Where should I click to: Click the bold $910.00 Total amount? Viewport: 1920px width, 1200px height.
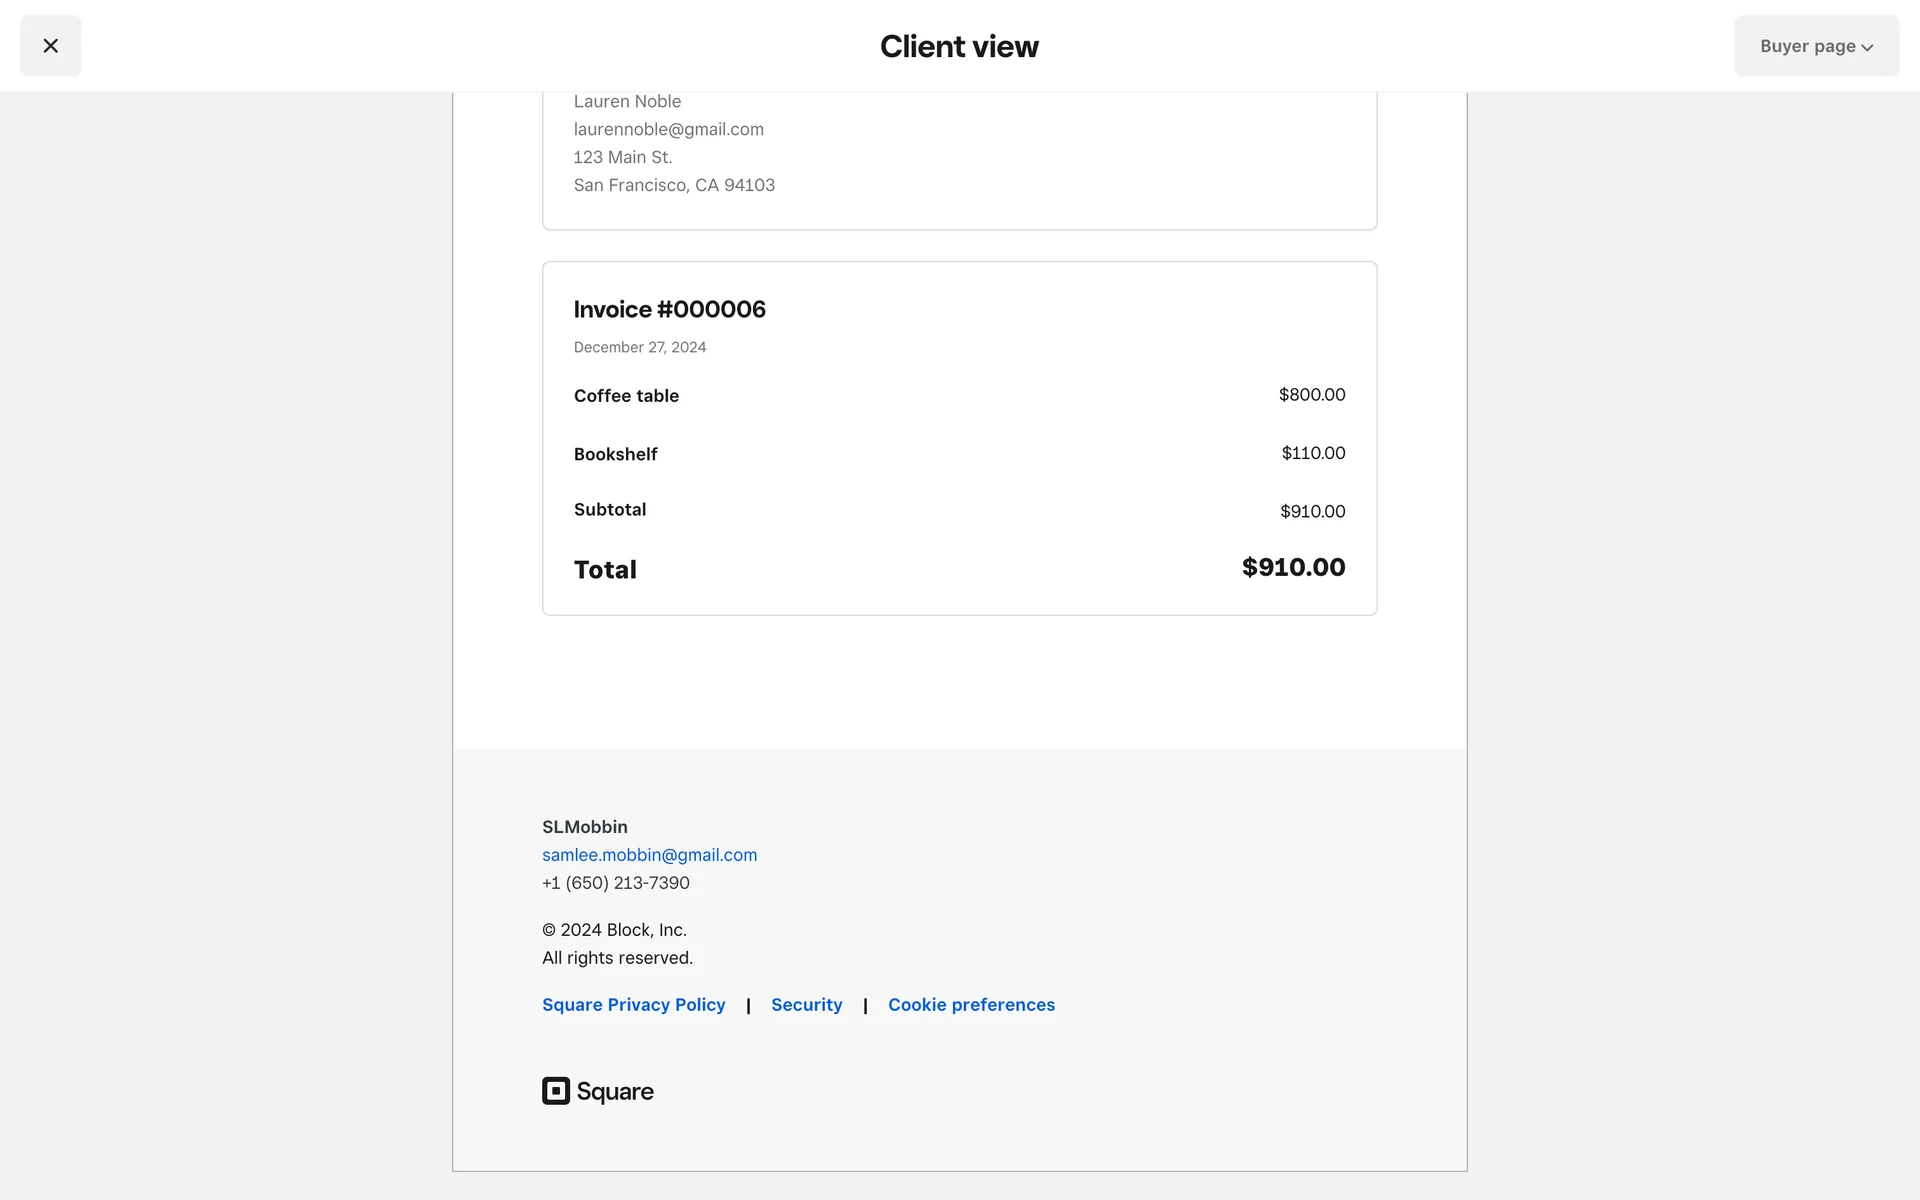(x=1293, y=567)
